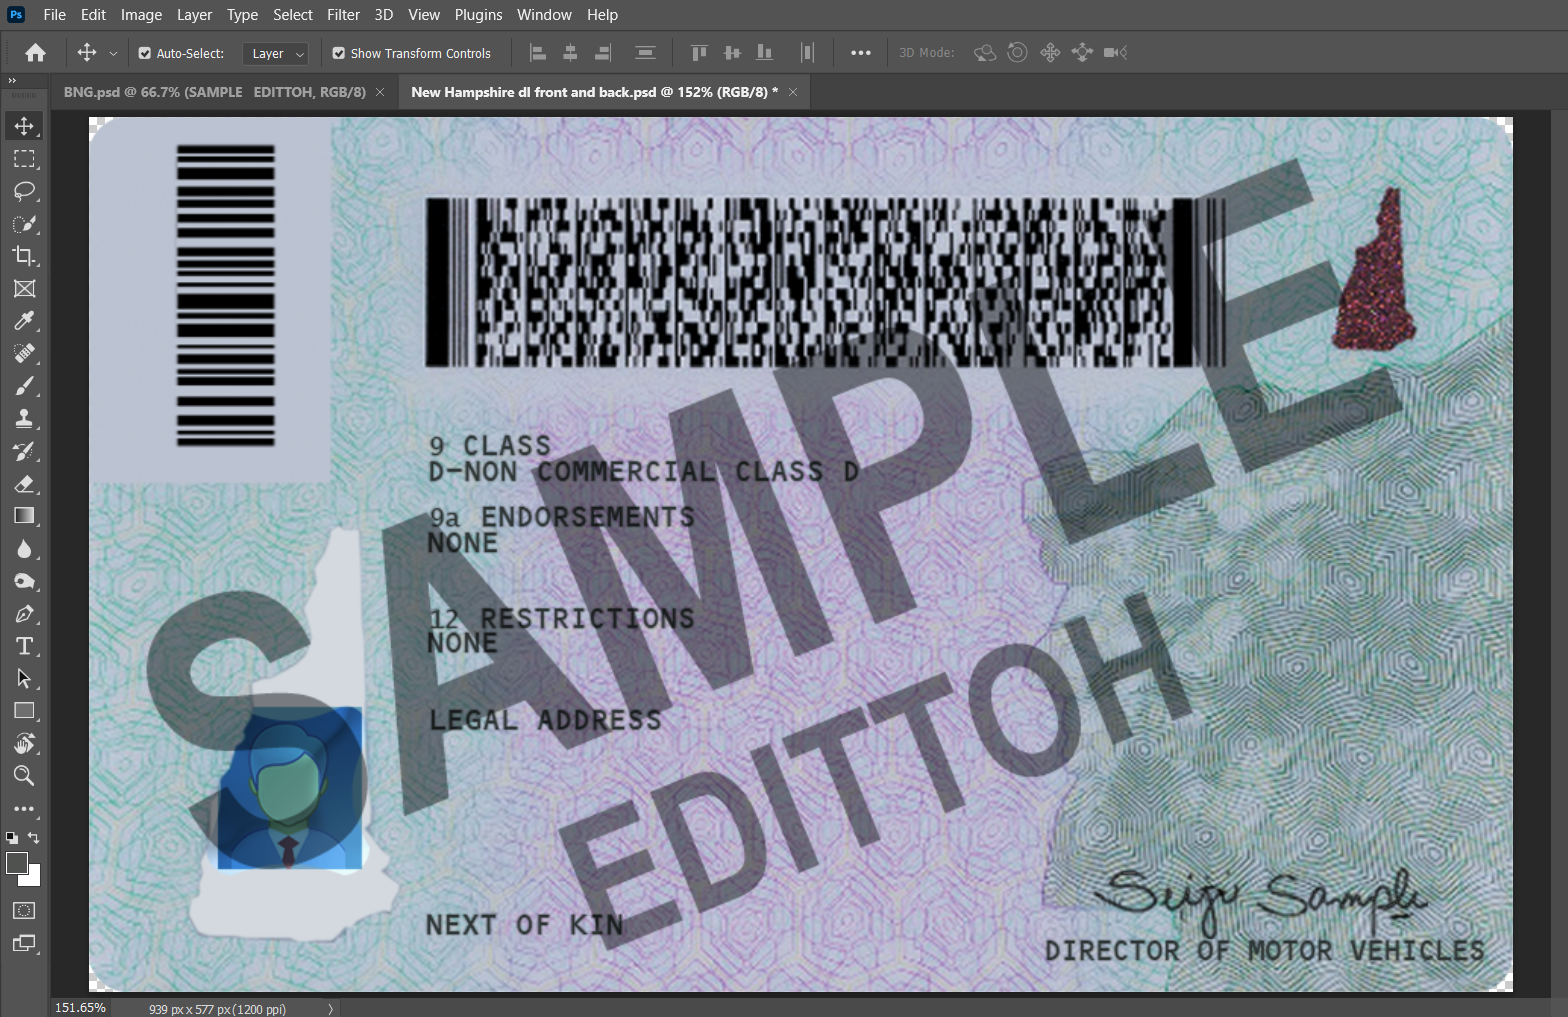This screenshot has width=1568, height=1017.
Task: Open the Filter menu
Action: [x=343, y=15]
